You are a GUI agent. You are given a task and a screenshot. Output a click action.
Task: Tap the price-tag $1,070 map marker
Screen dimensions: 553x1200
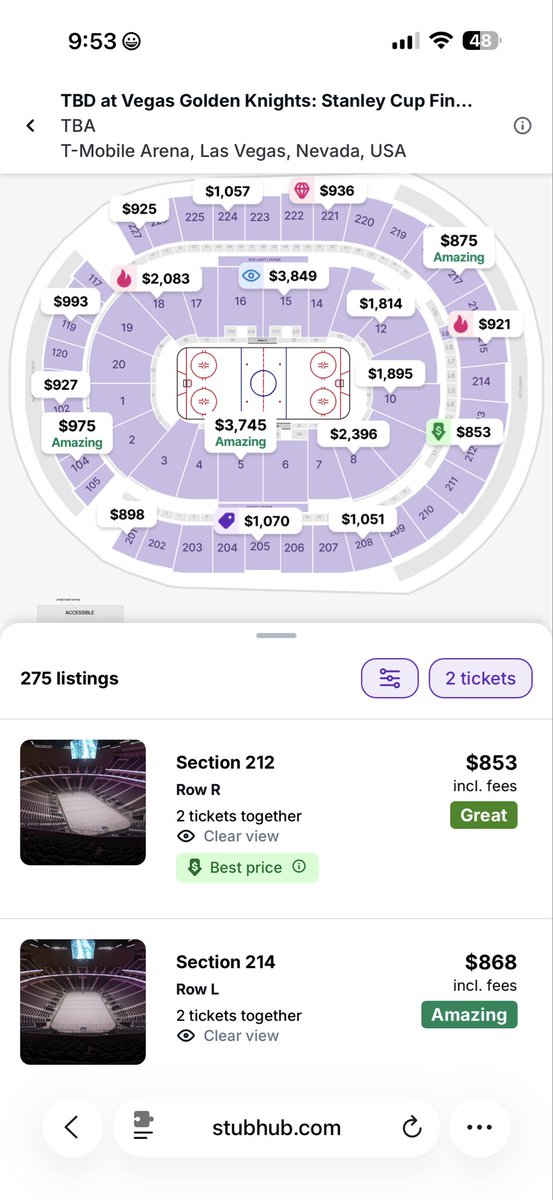point(255,521)
